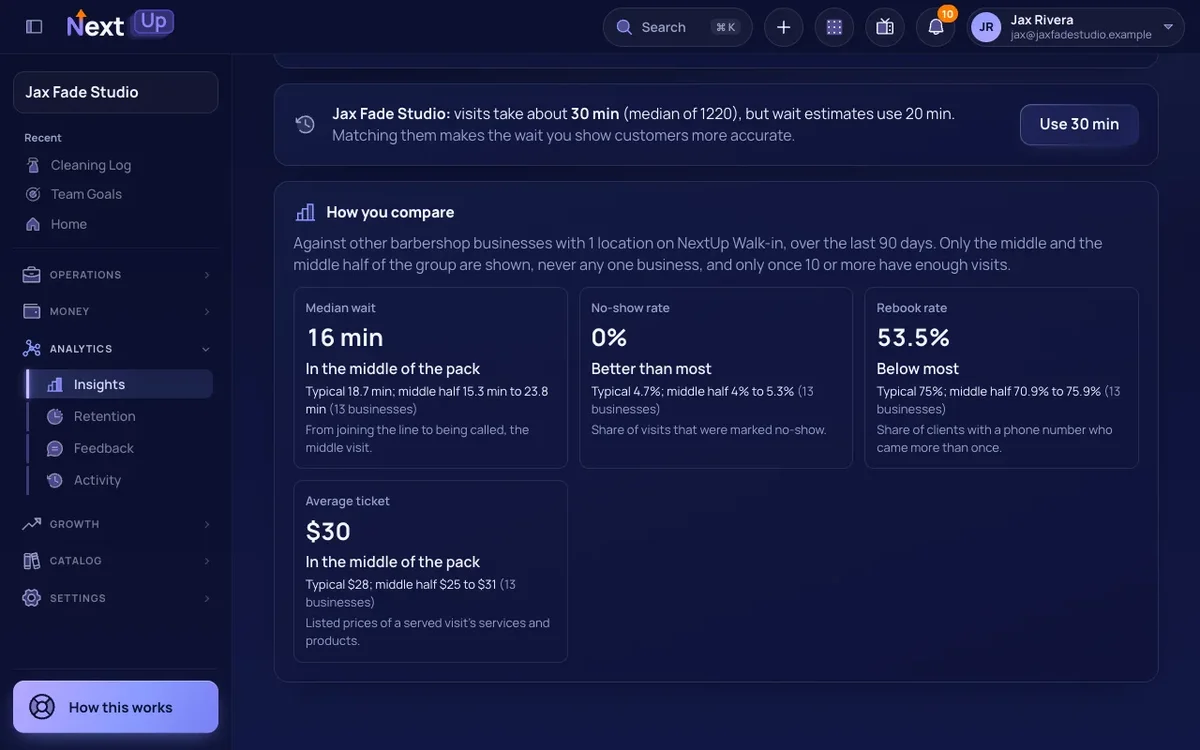The image size is (1200, 750).
Task: Select Insights in the Analytics menu
Action: (x=120, y=384)
